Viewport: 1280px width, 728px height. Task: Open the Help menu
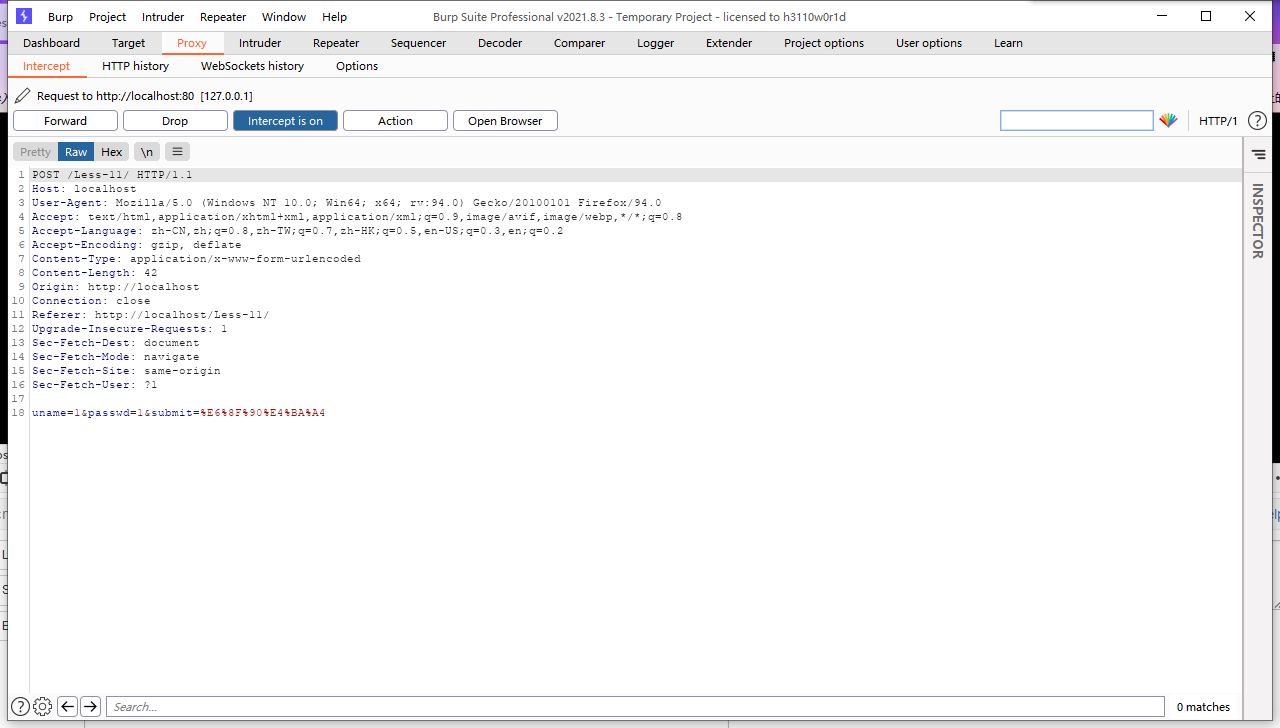[x=334, y=17]
